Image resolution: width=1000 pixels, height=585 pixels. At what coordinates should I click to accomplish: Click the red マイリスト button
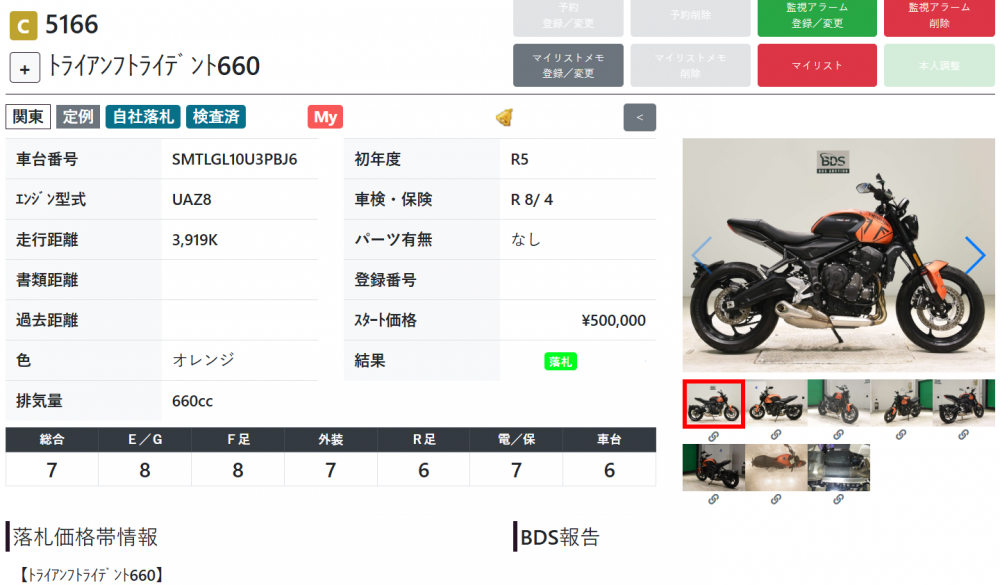pyautogui.click(x=817, y=65)
